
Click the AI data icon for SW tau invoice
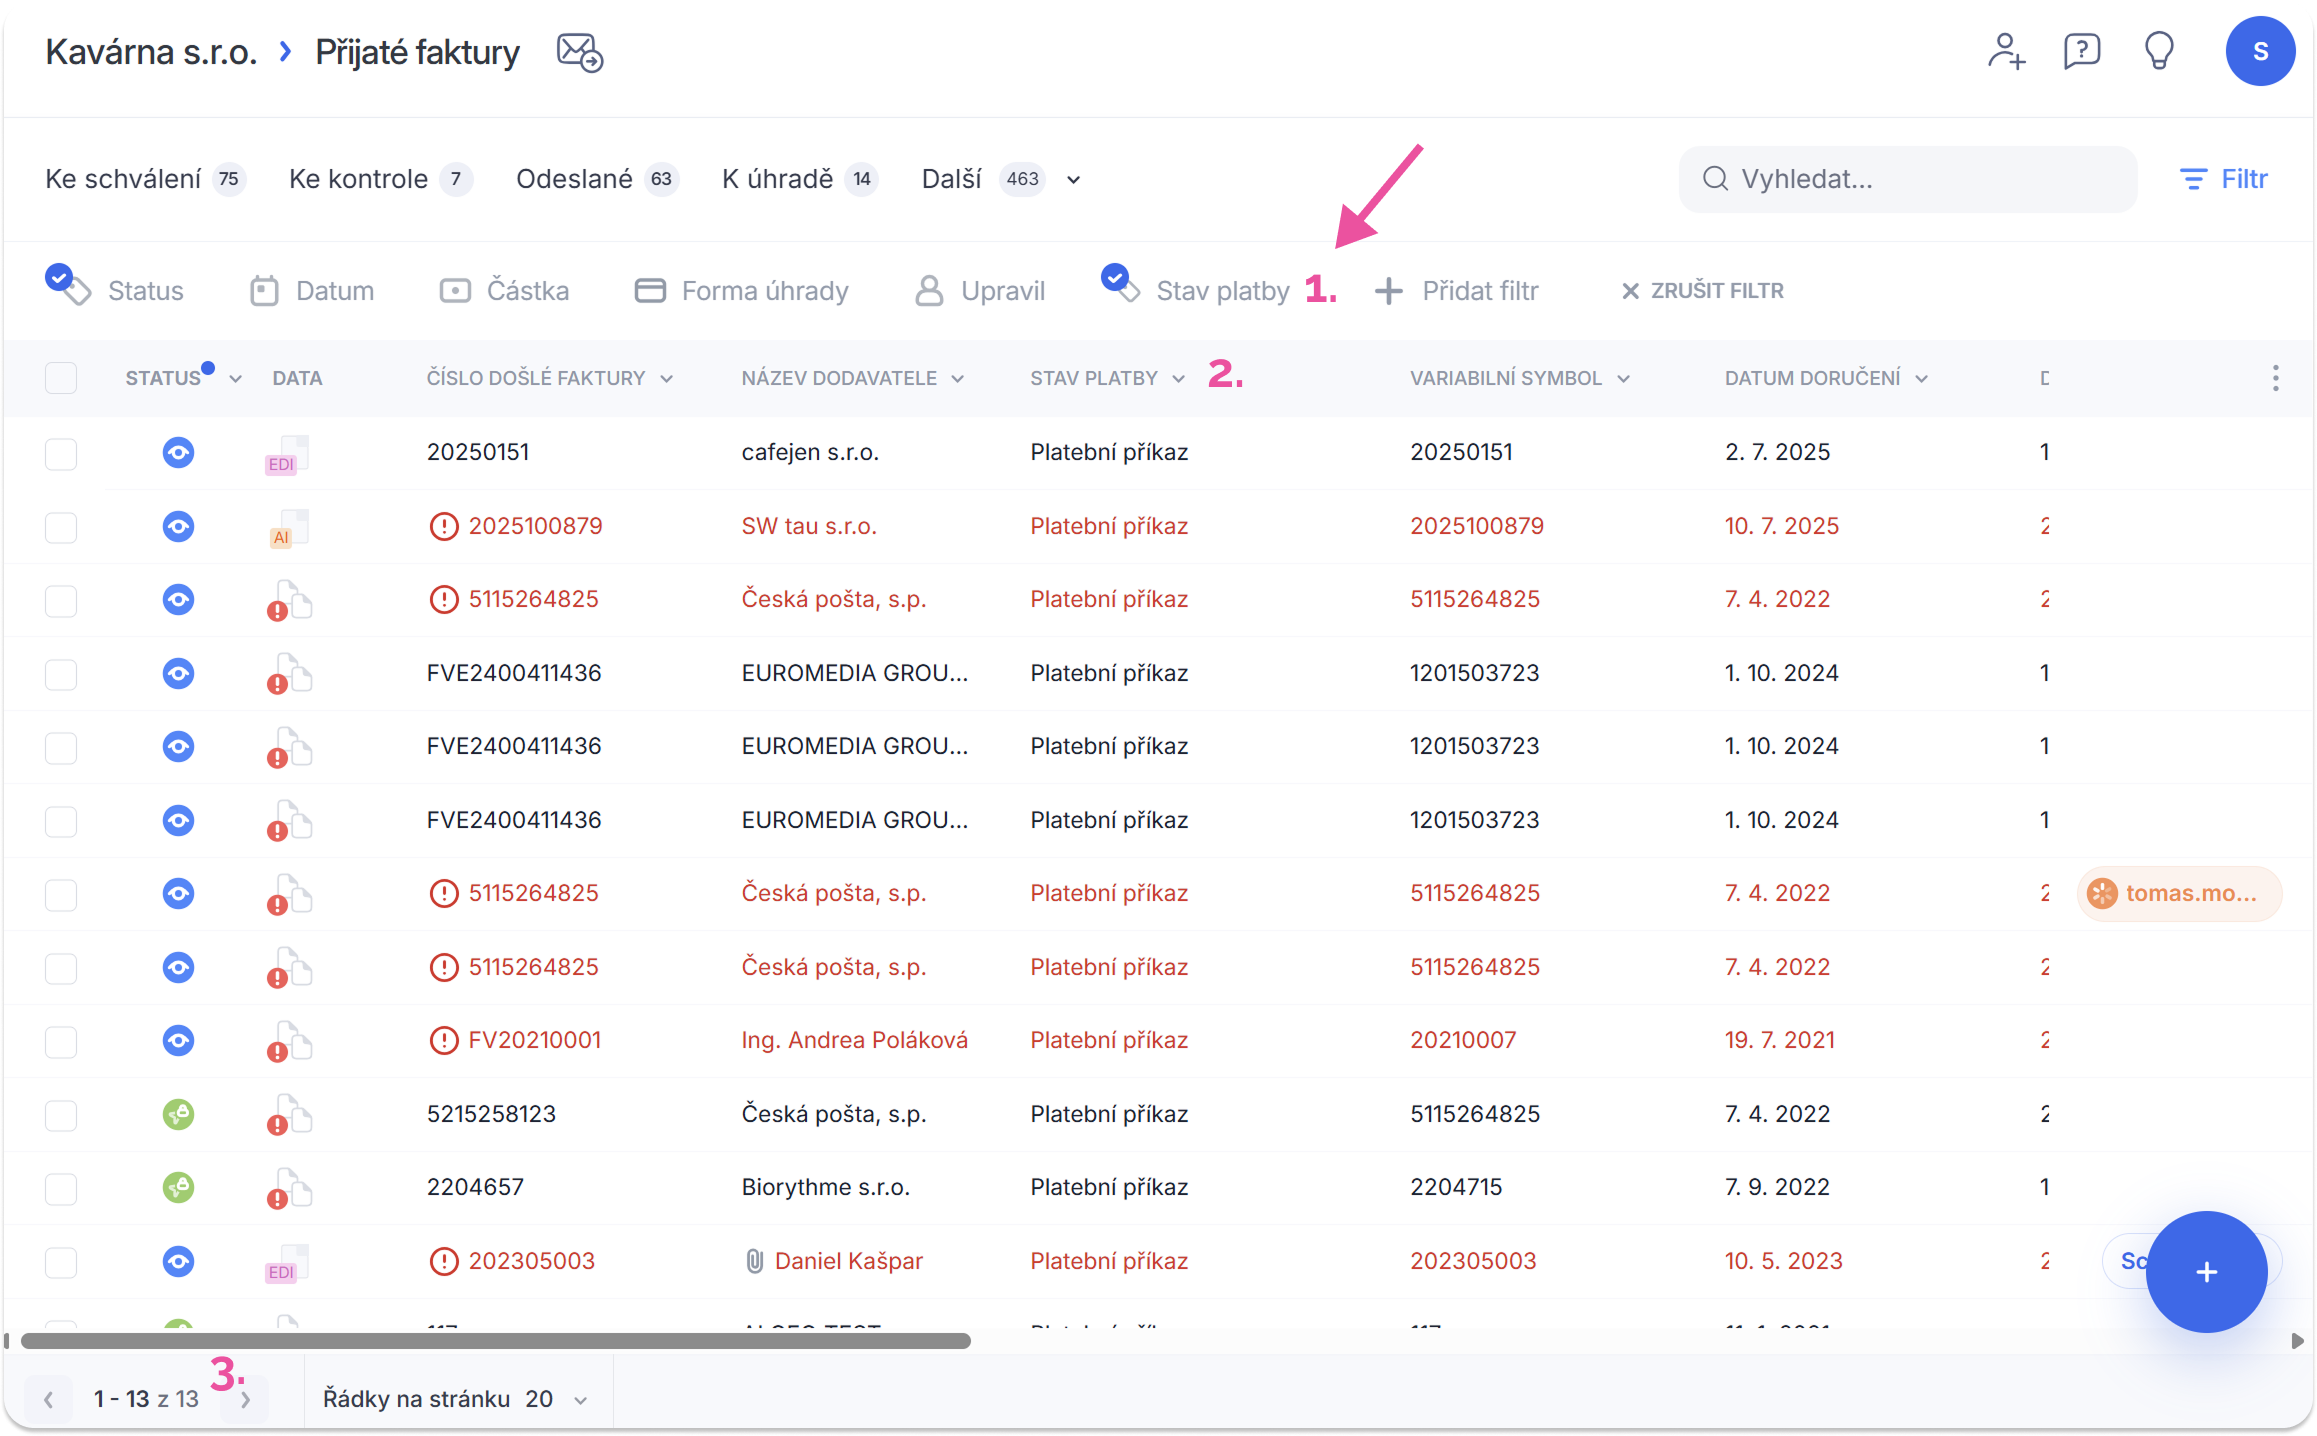click(x=287, y=528)
